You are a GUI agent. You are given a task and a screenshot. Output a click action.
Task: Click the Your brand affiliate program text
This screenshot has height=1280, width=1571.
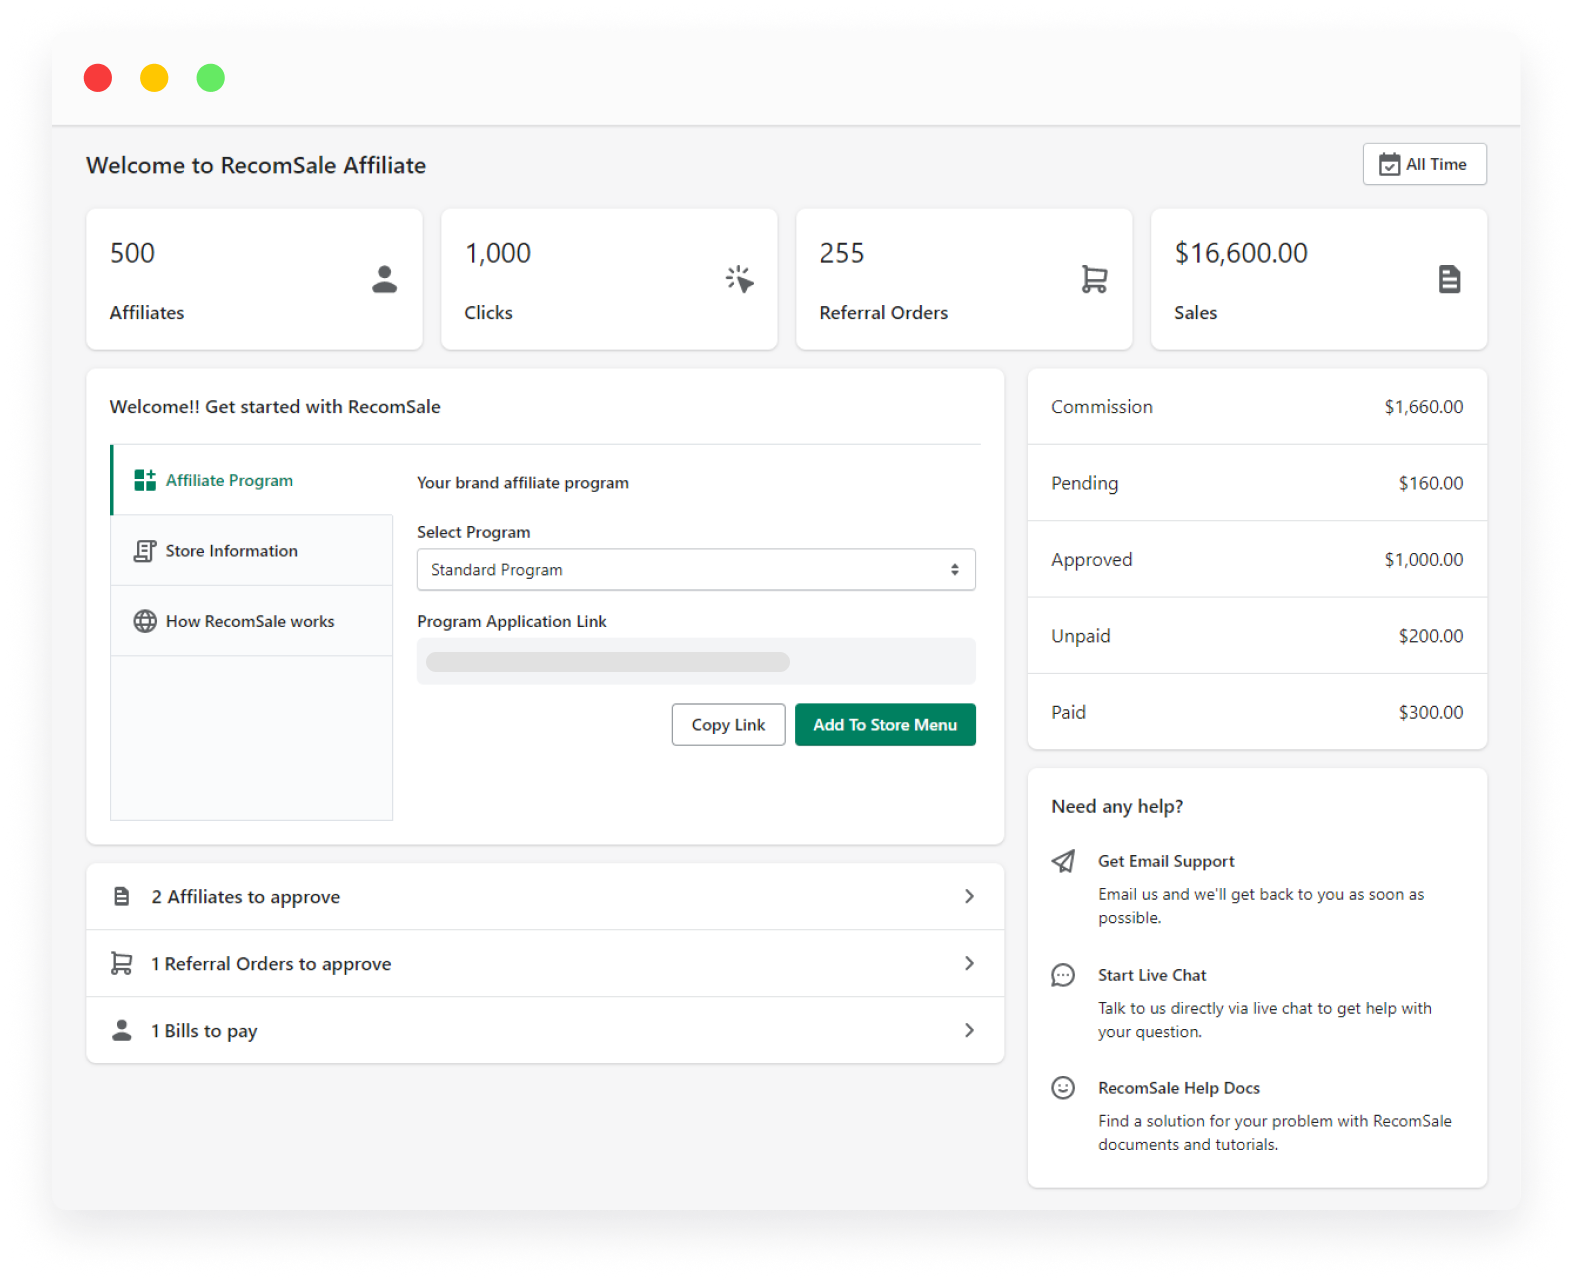[523, 483]
